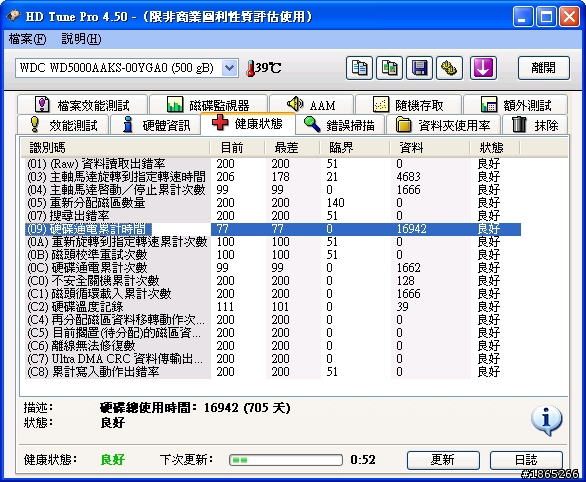Image resolution: width=586 pixels, height=482 pixels.
Task: Select the (C7) Ultra DMA CRC row
Action: pyautogui.click(x=273, y=359)
